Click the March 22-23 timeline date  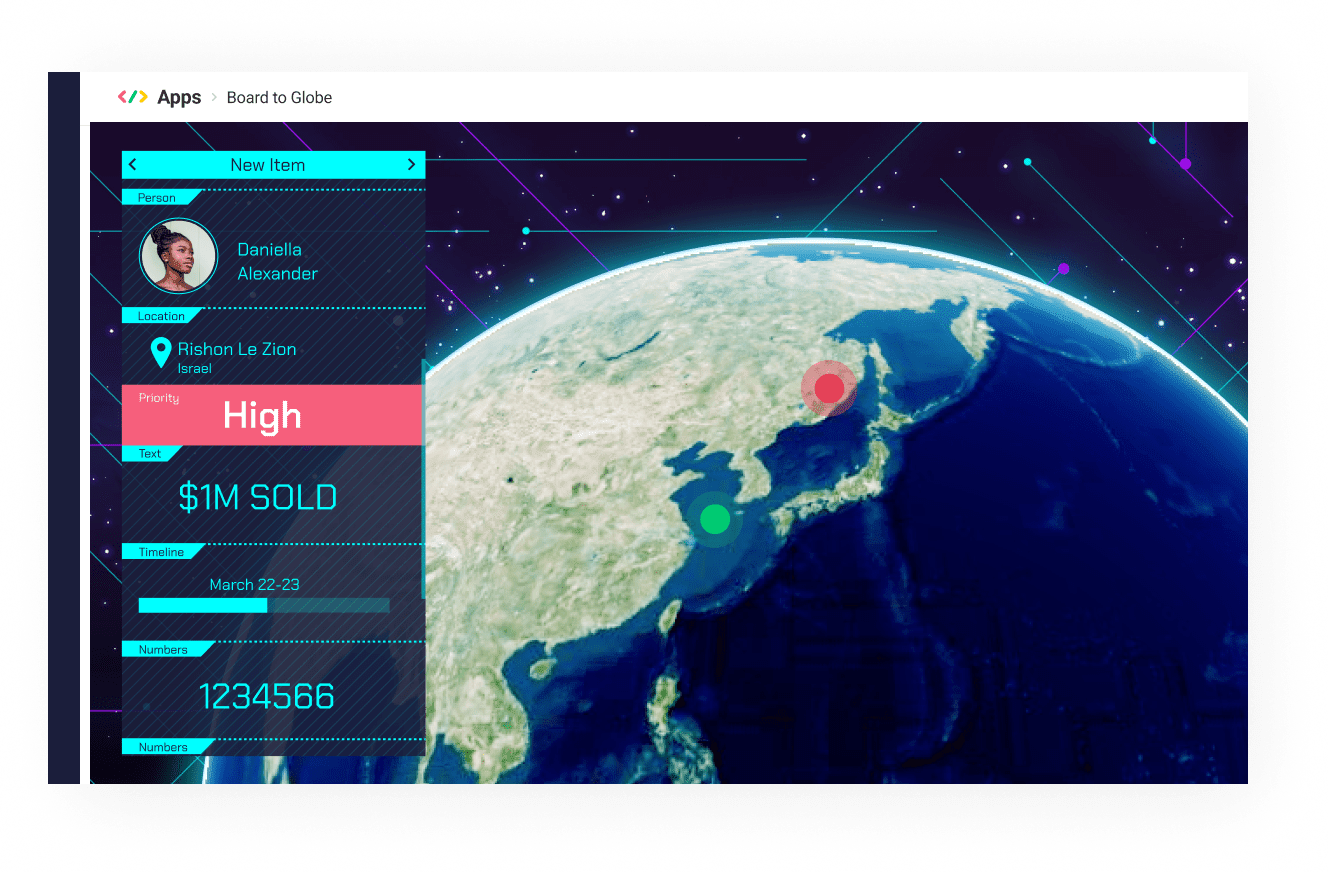click(x=254, y=584)
